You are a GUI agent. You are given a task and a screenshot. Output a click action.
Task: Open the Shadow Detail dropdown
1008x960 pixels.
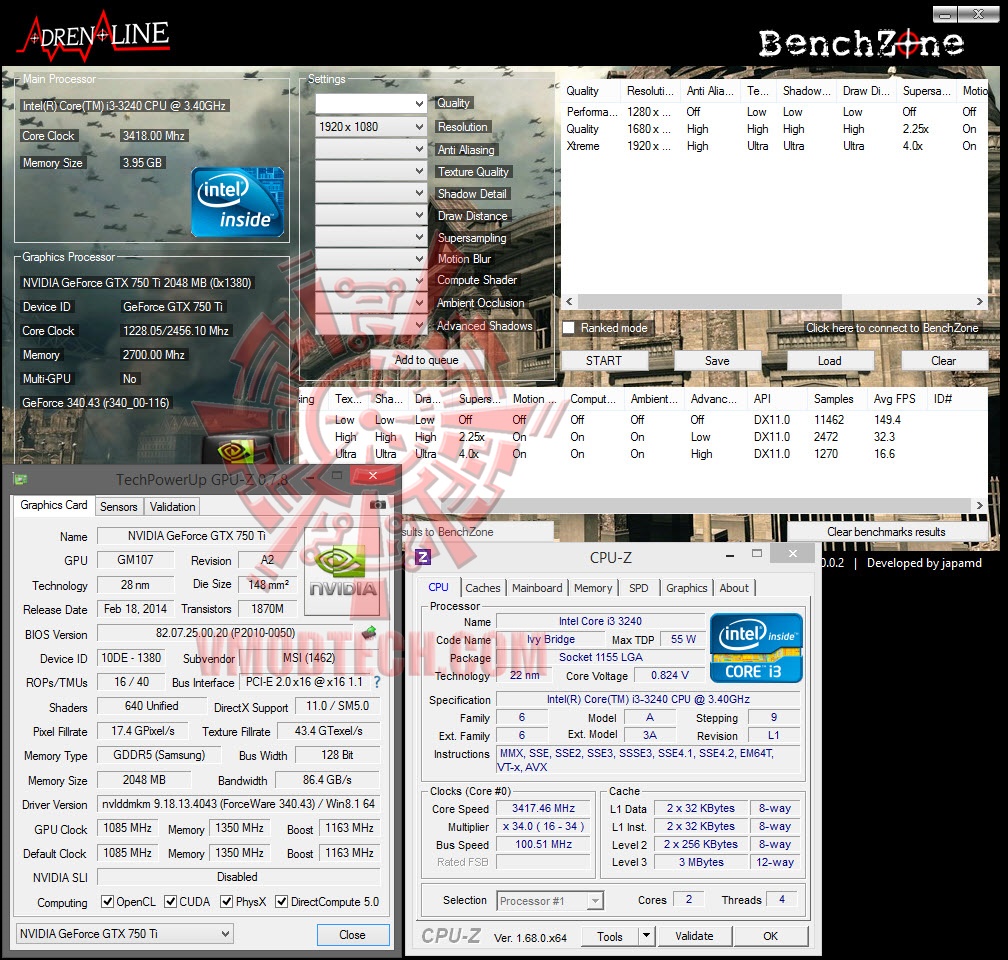coord(371,193)
